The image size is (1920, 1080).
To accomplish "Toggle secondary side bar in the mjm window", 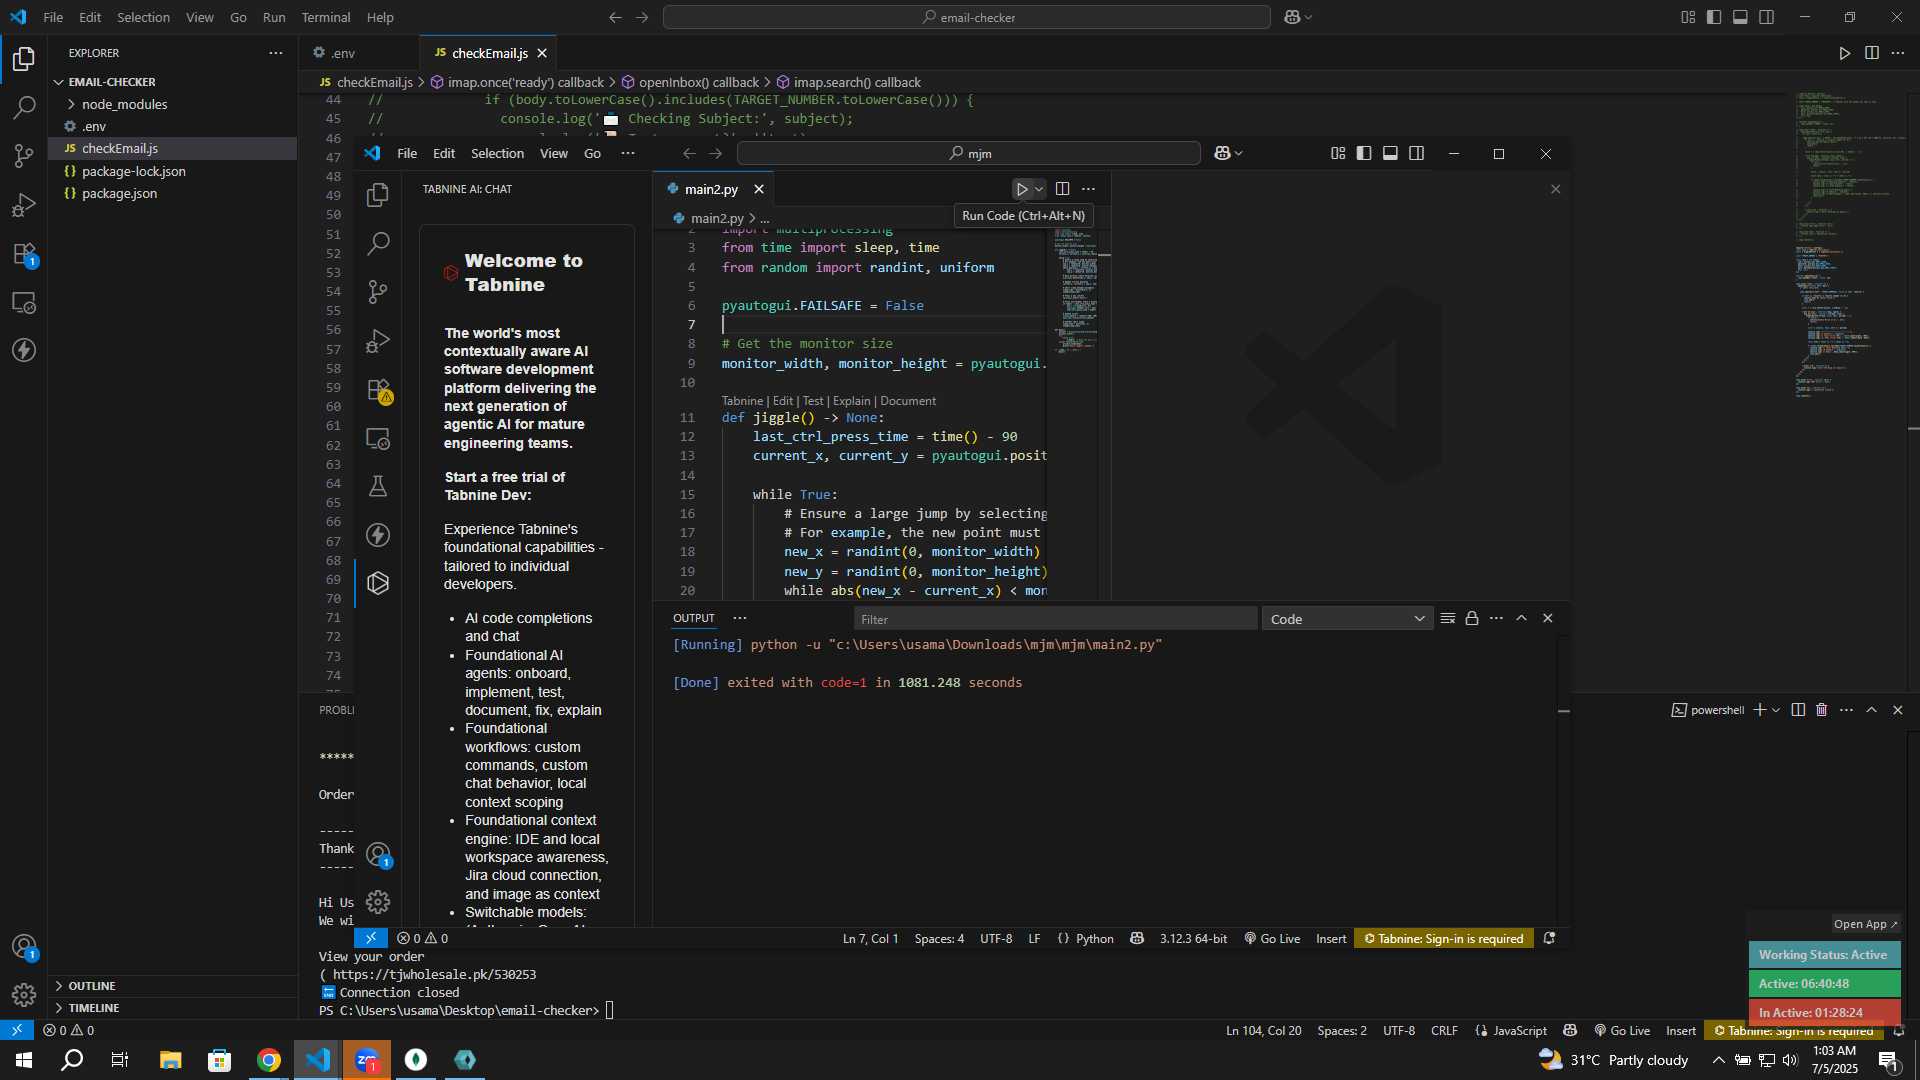I will pos(1417,153).
